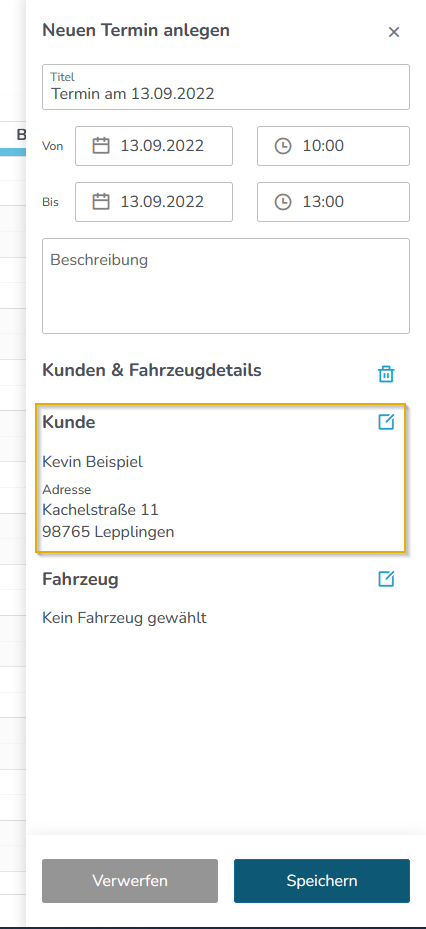Click the Kachelstraße 11 address line

click(x=100, y=510)
